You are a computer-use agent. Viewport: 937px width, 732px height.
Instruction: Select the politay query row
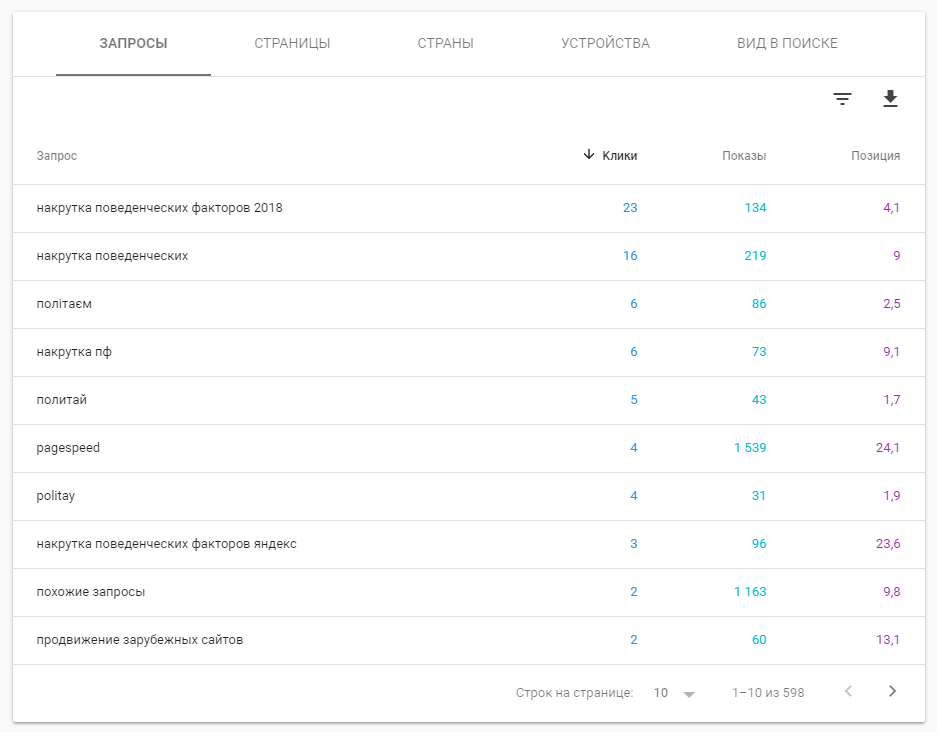point(468,496)
